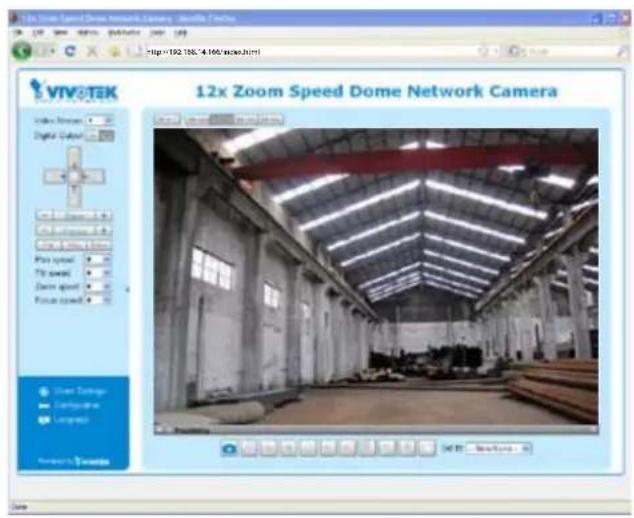Open the Help menu

click(x=180, y=33)
